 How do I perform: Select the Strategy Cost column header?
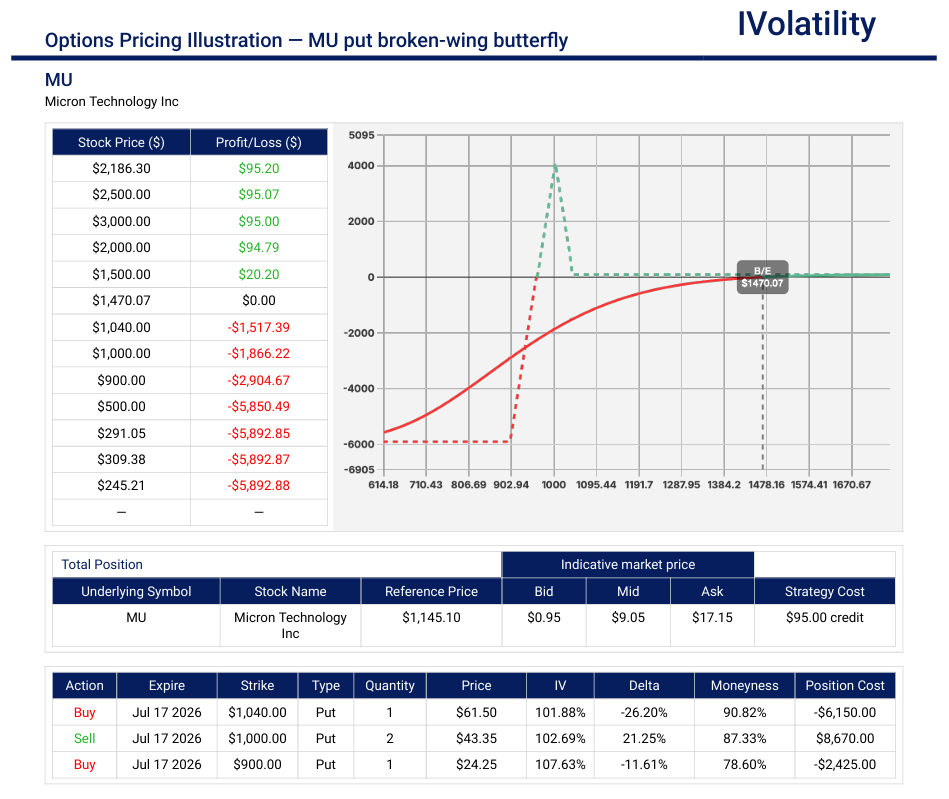point(824,591)
